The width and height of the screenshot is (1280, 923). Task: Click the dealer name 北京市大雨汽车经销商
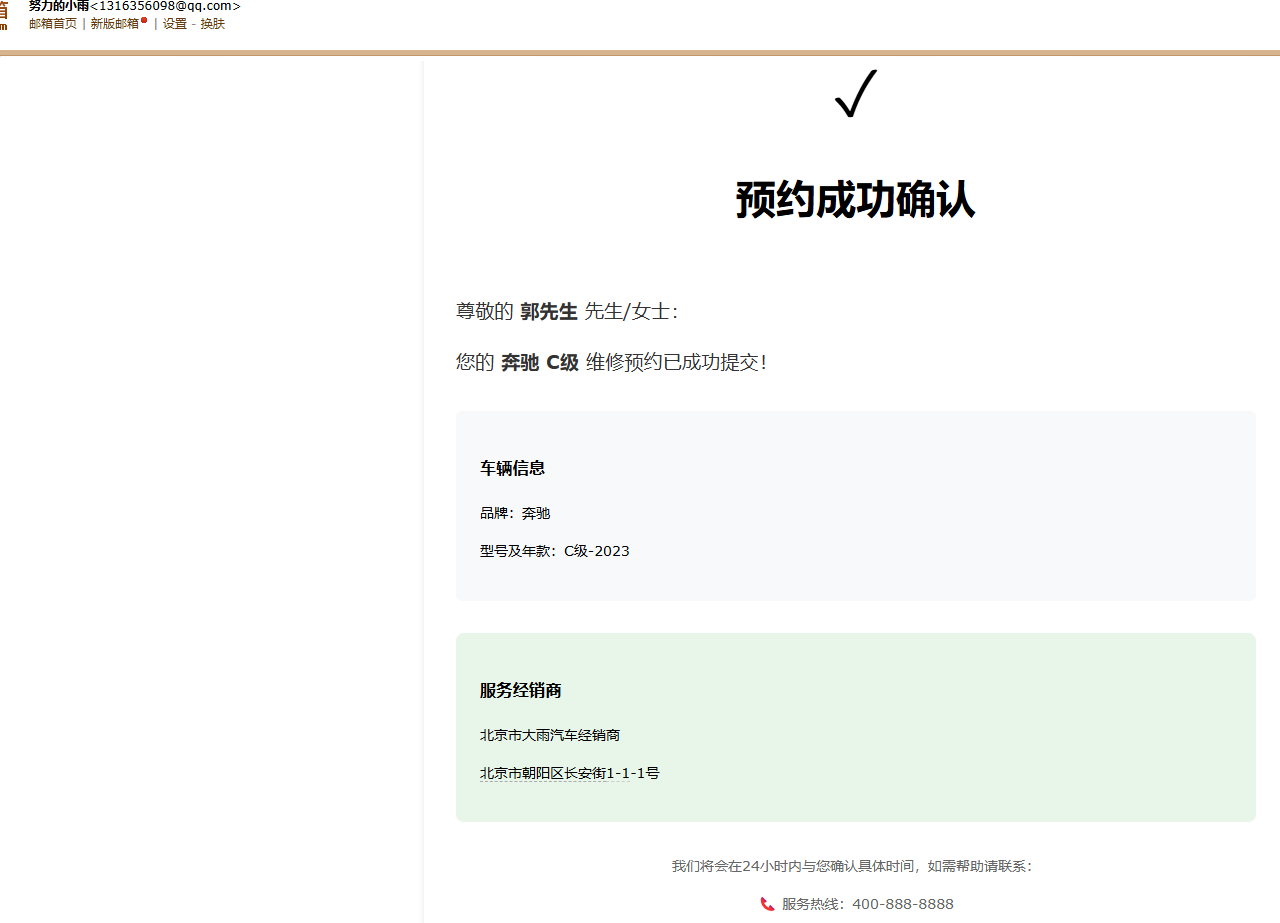[x=550, y=735]
